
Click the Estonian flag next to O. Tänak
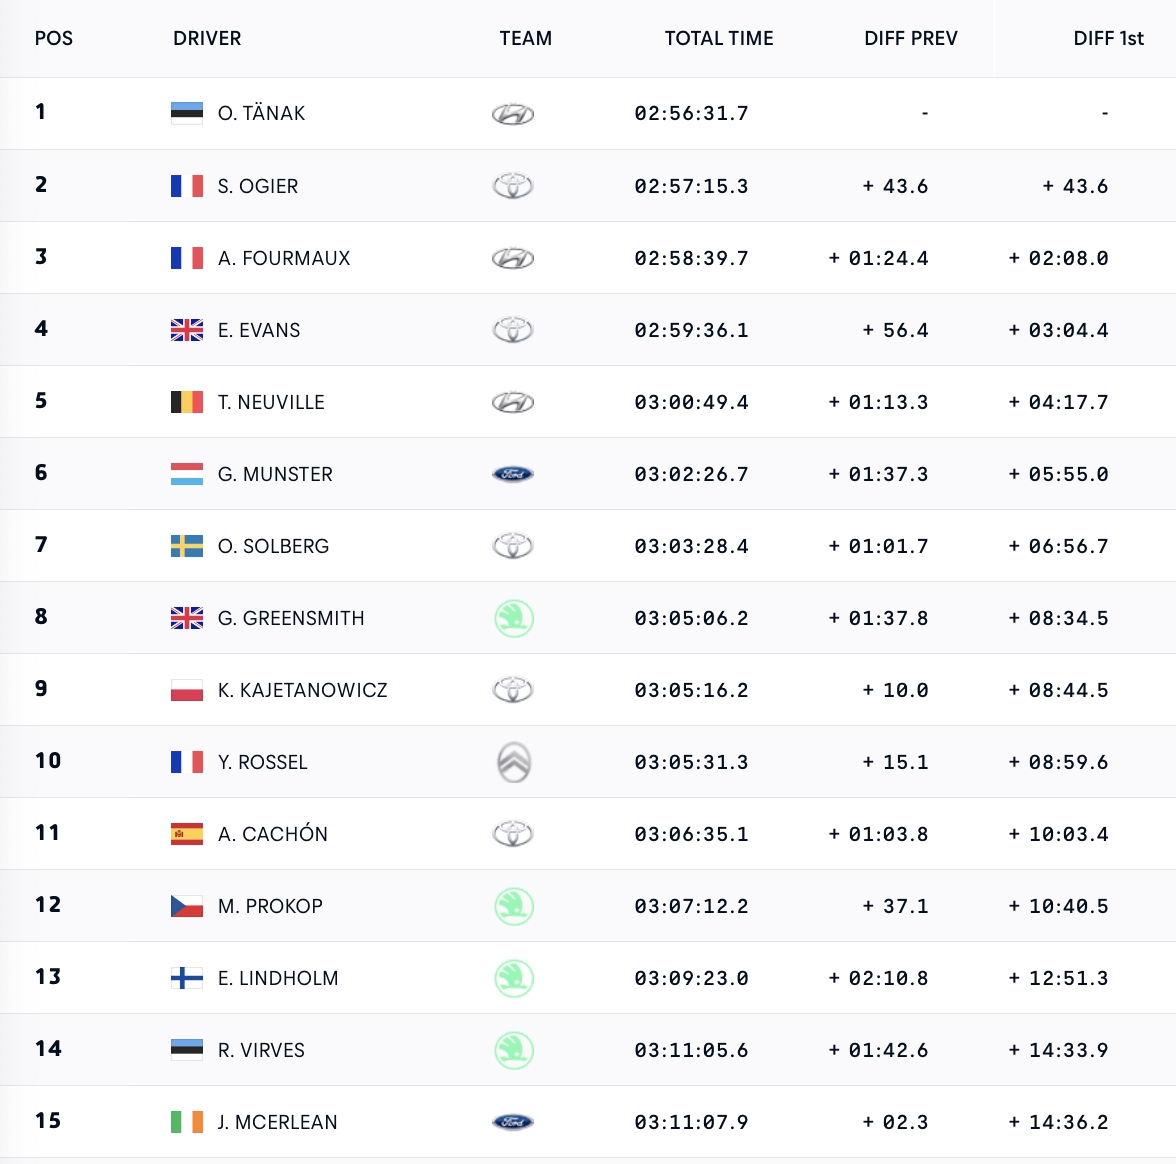(x=187, y=113)
